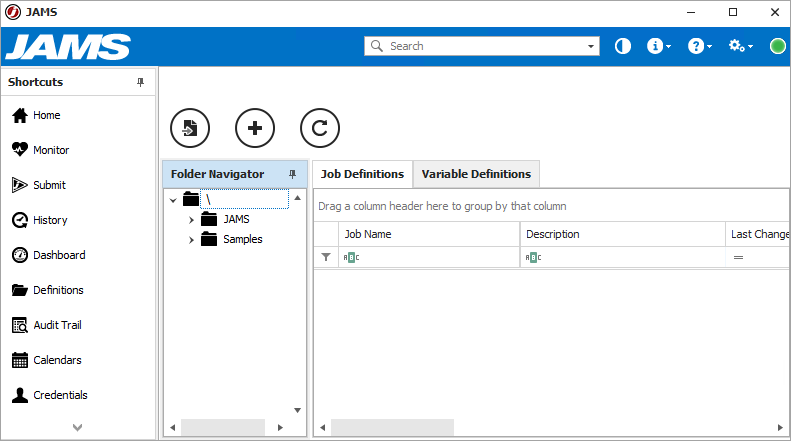Click the Description column header
This screenshot has height=441, width=791.
click(x=622, y=234)
